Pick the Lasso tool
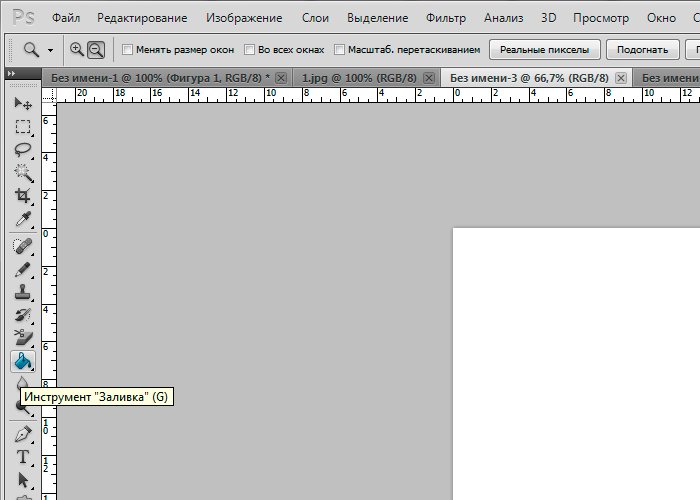700x500 pixels. click(22, 150)
